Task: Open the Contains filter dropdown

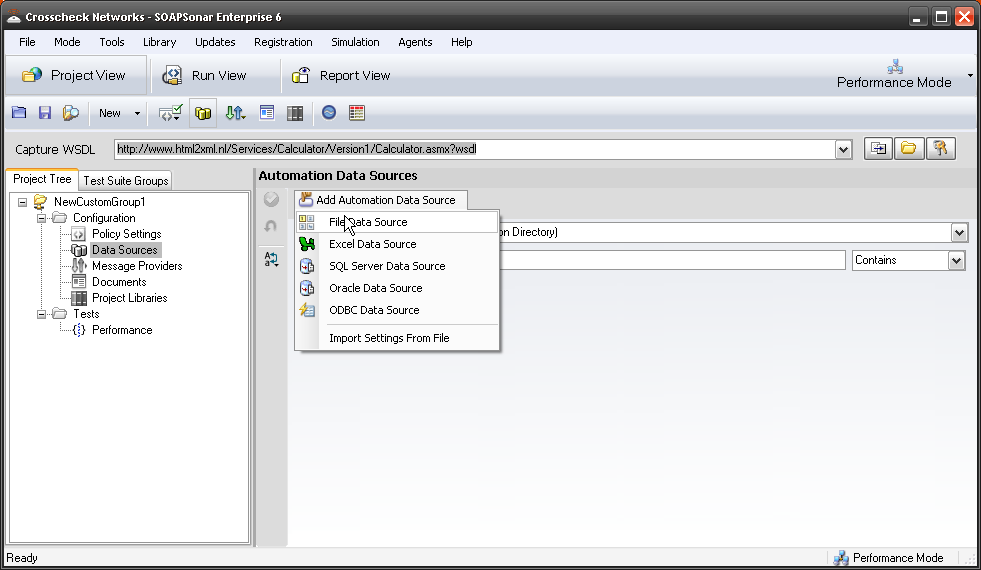Action: (x=956, y=260)
